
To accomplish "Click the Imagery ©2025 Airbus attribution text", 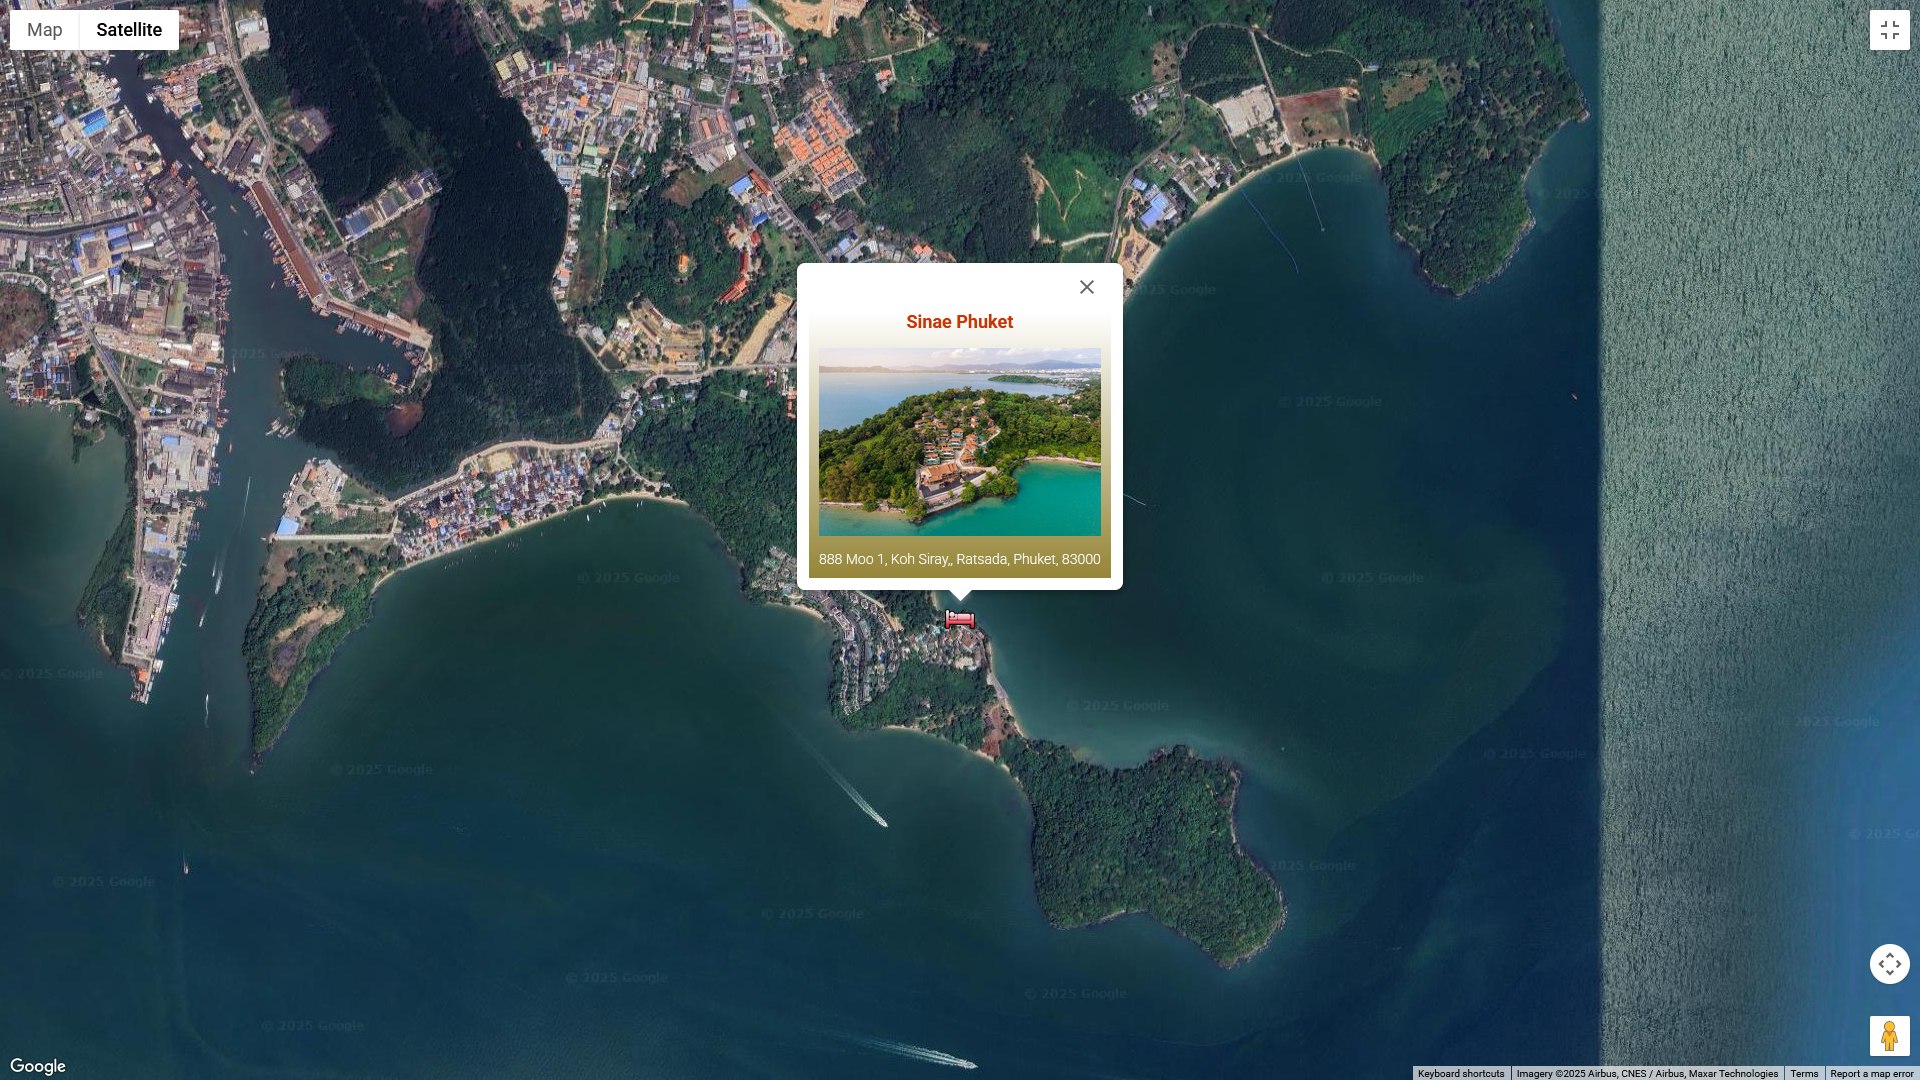I will pyautogui.click(x=1646, y=1073).
